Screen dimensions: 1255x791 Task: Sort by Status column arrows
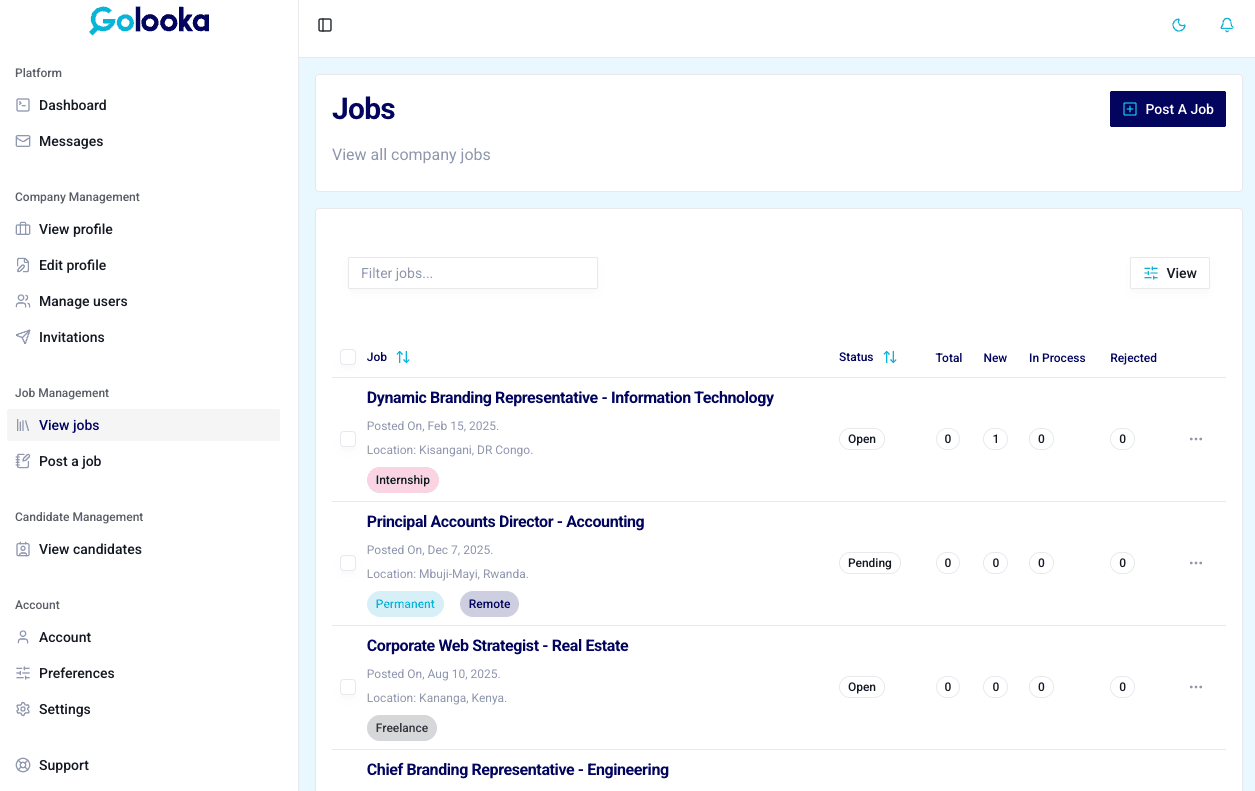point(890,357)
